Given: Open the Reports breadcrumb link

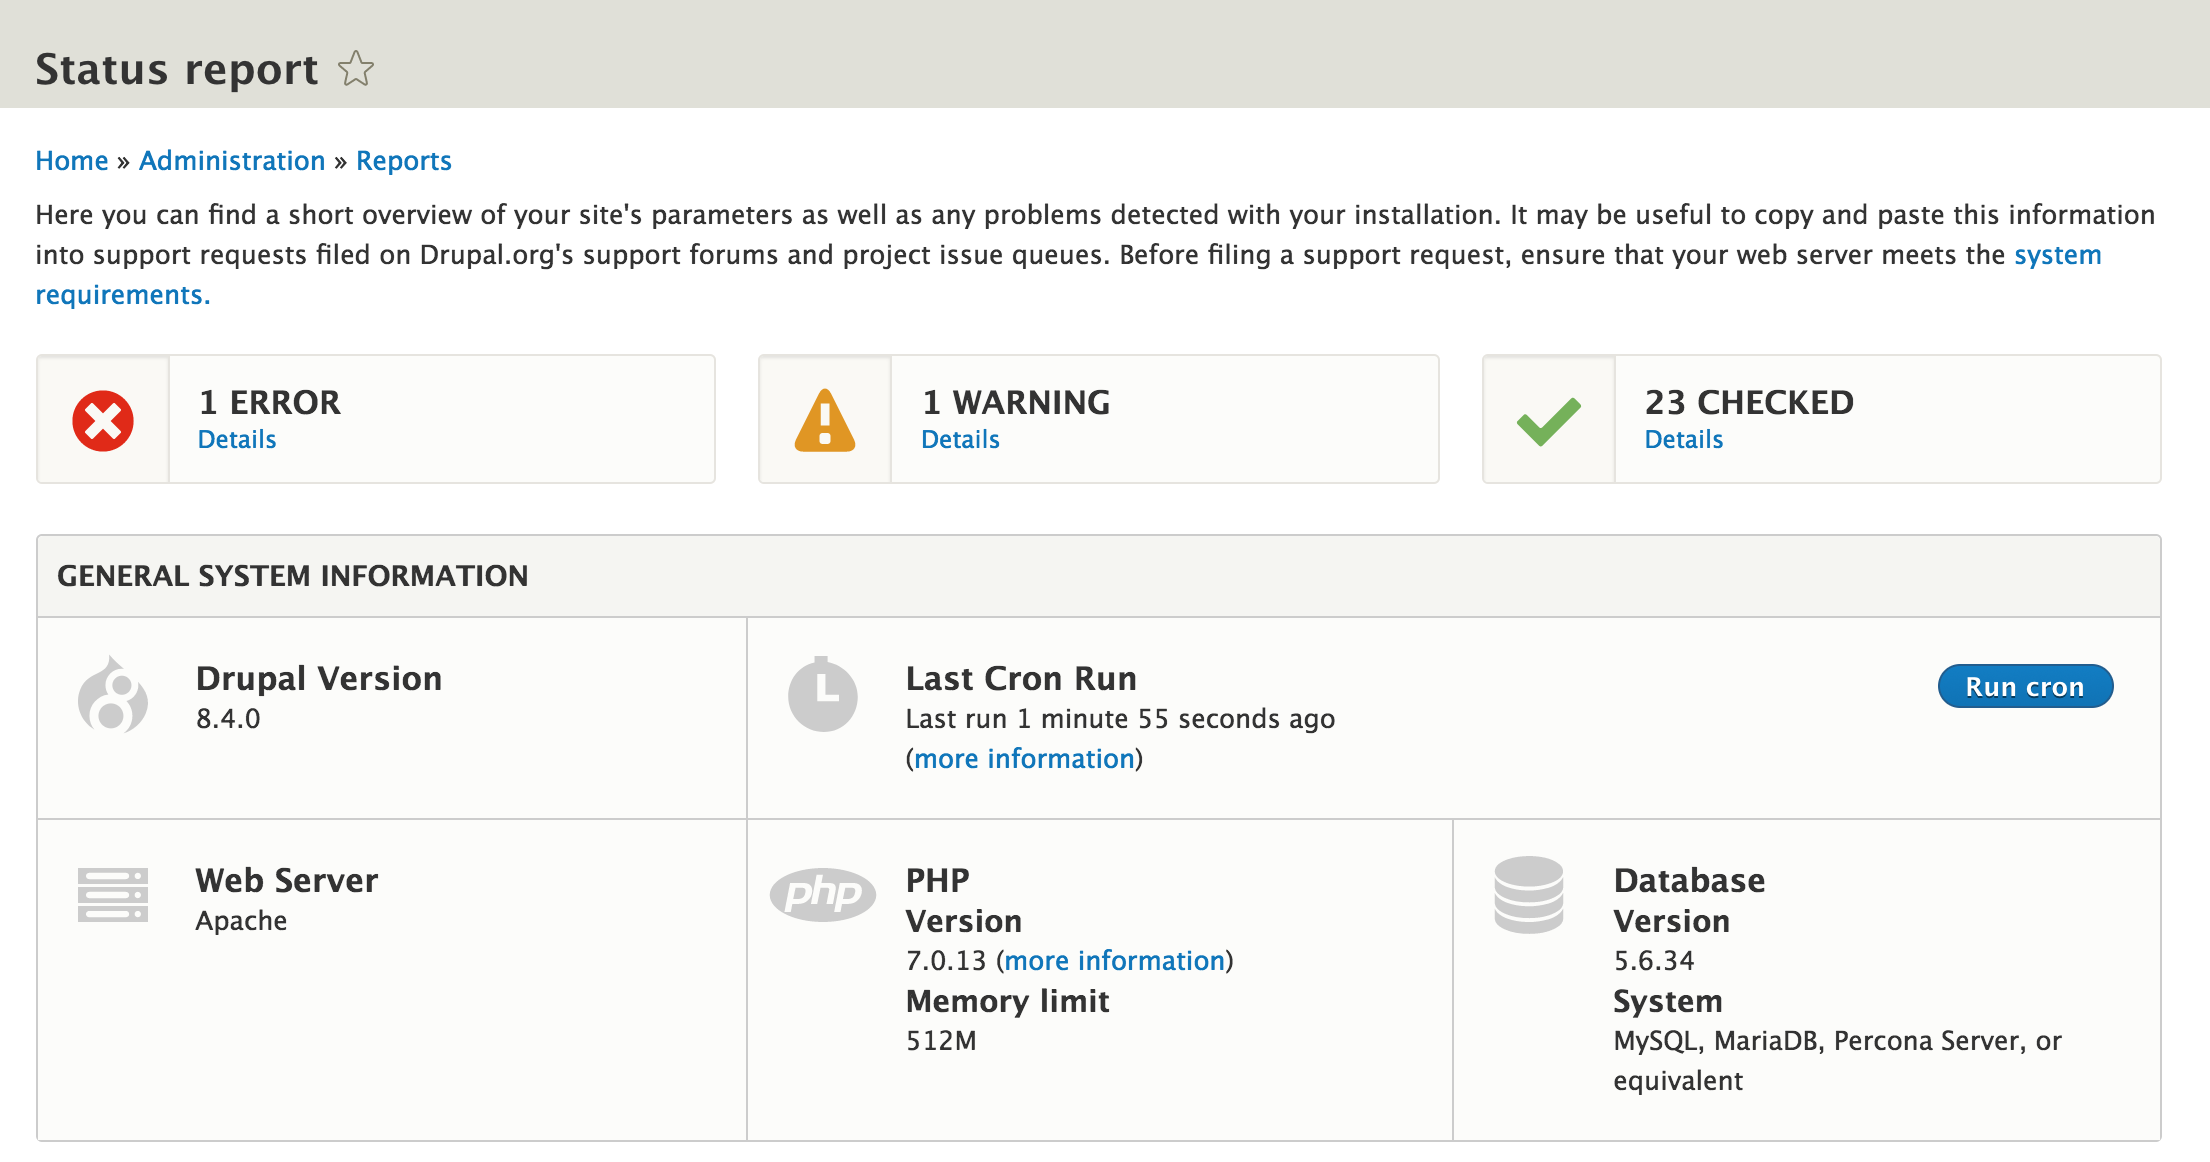Looking at the screenshot, I should 404,161.
